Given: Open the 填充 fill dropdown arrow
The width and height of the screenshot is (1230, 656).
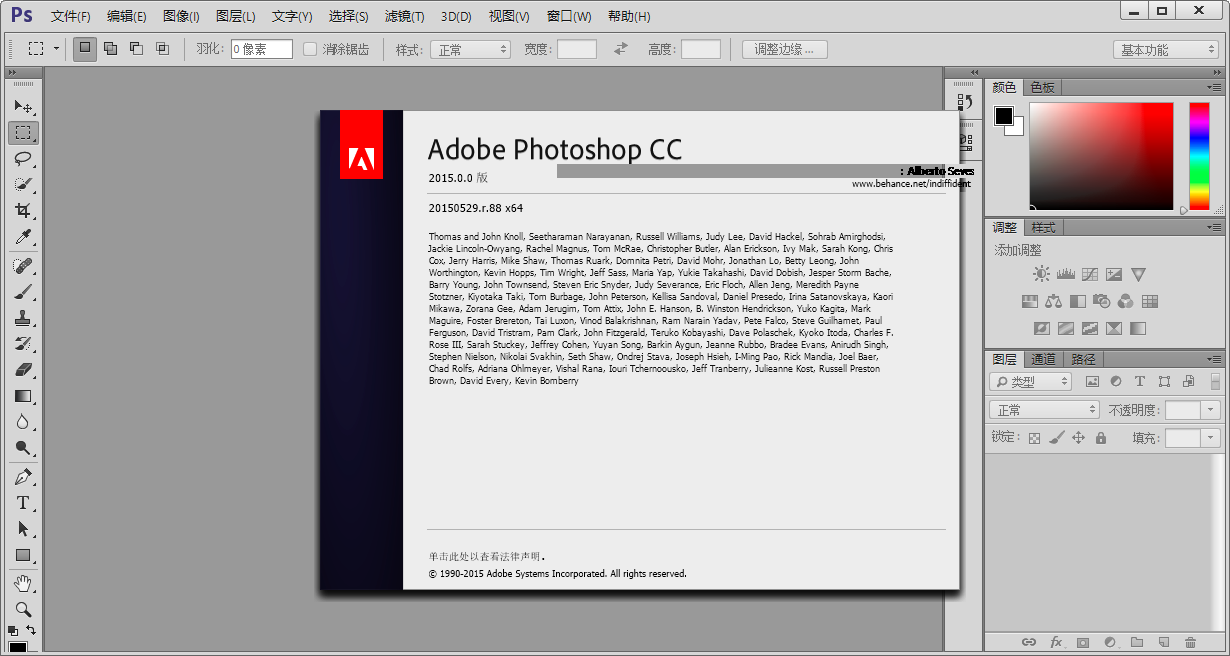Looking at the screenshot, I should click(x=1211, y=438).
